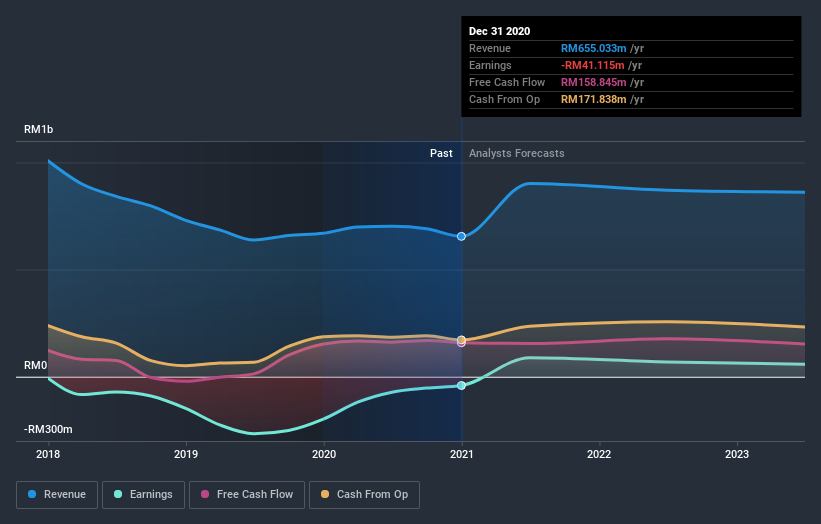This screenshot has height=524, width=821.
Task: Click the Analysts Forecasts label
Action: [x=517, y=153]
